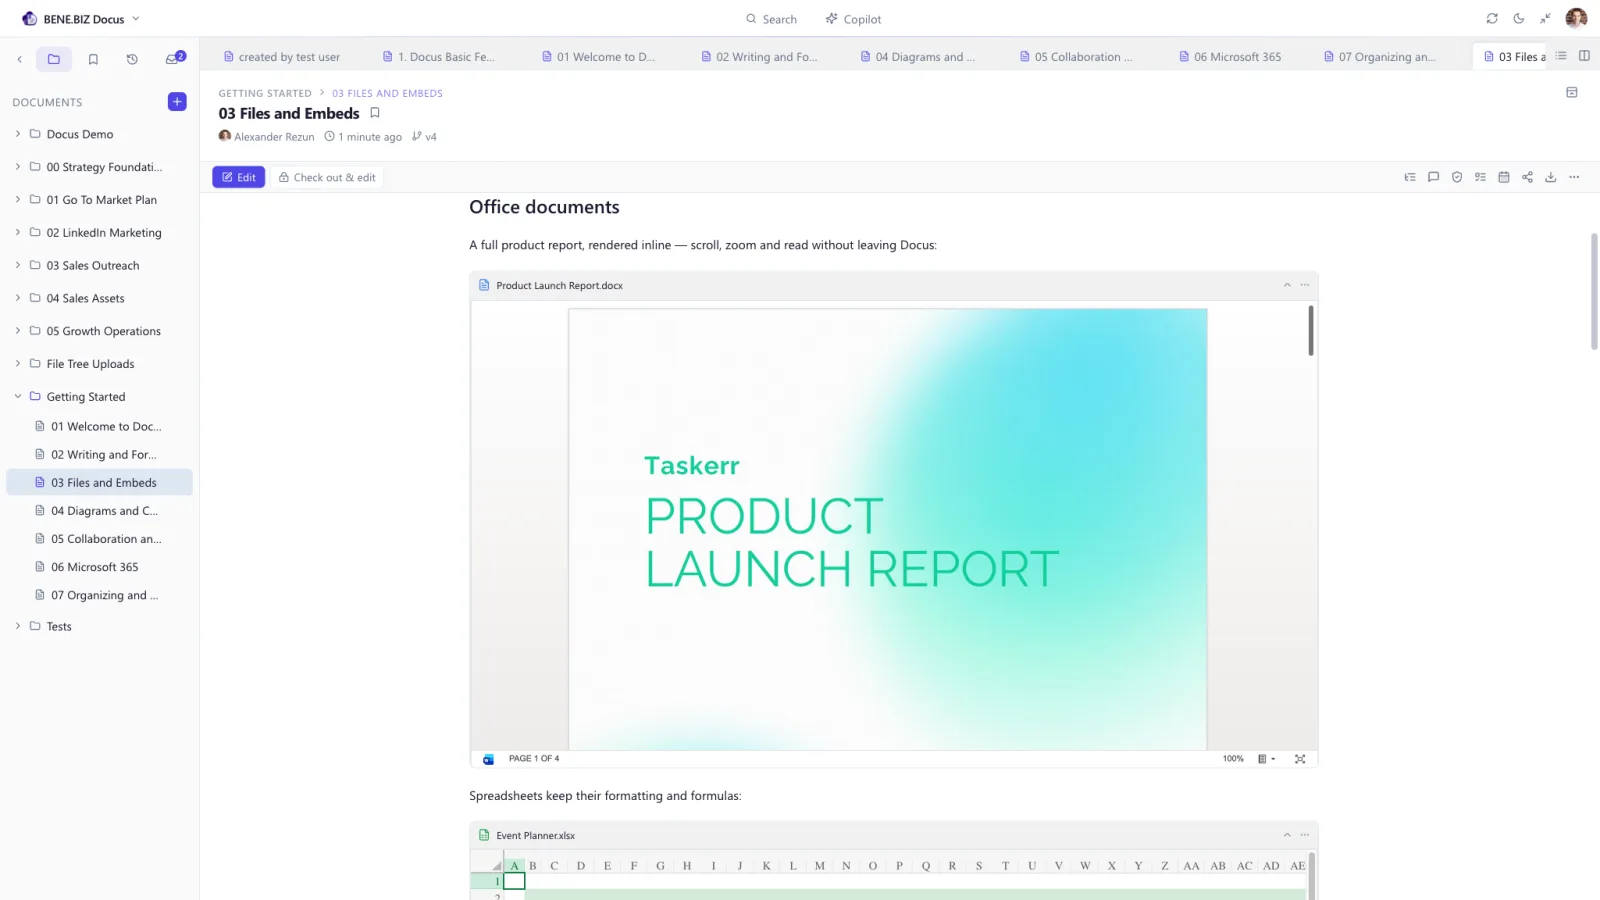The image size is (1600, 900).
Task: Switch to '06 Microsoft 365' tab
Action: pos(1230,57)
